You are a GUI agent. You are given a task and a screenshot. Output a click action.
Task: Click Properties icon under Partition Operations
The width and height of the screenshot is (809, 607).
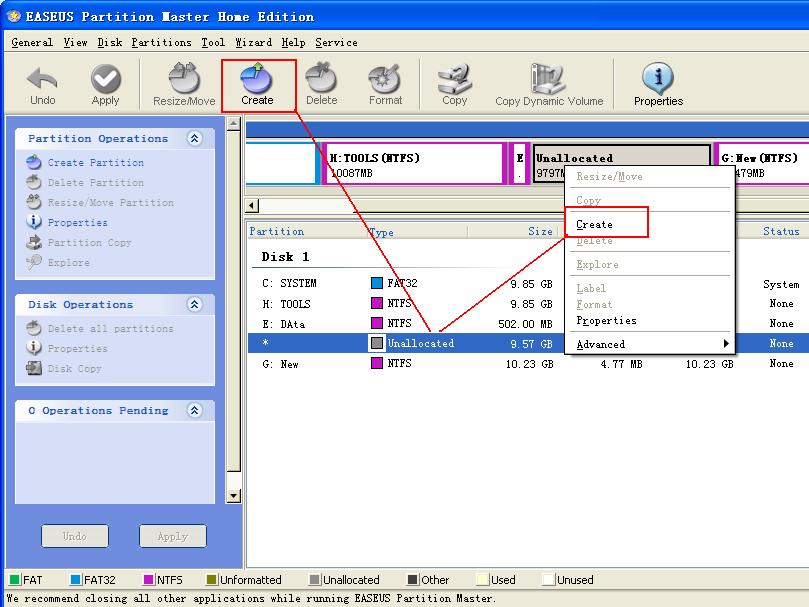[34, 221]
